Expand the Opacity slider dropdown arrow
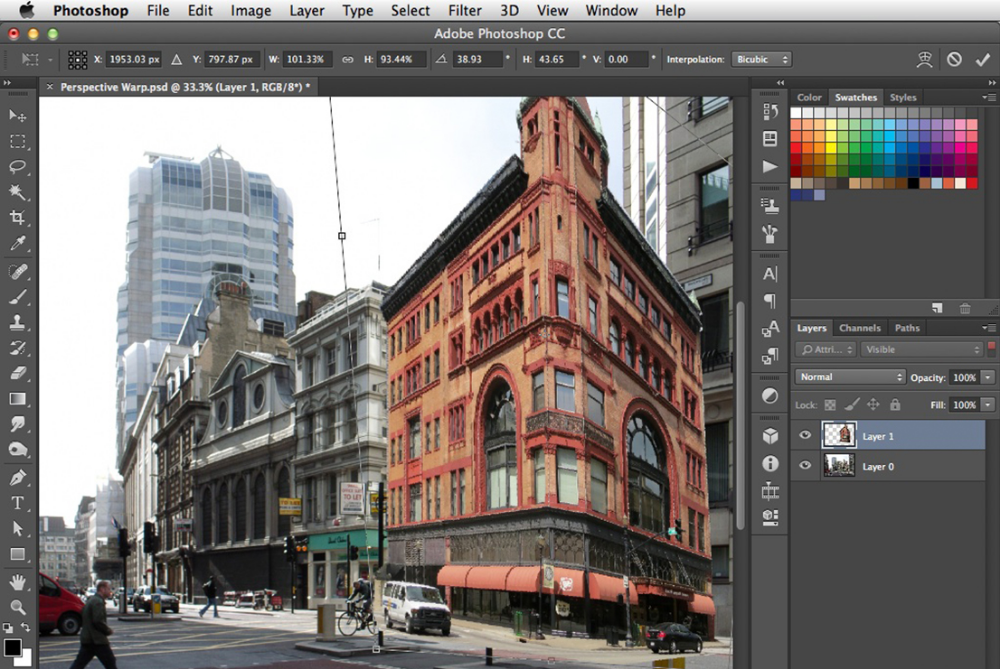Image resolution: width=1000 pixels, height=669 pixels. [987, 377]
